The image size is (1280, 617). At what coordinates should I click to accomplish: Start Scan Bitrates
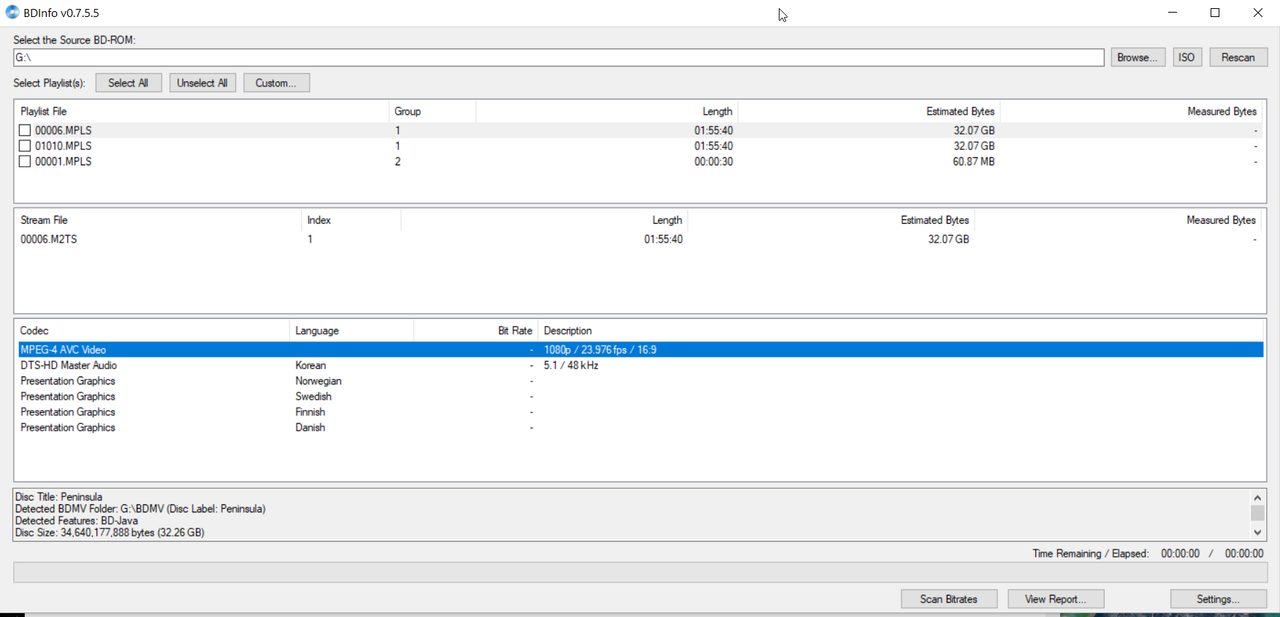pos(949,599)
